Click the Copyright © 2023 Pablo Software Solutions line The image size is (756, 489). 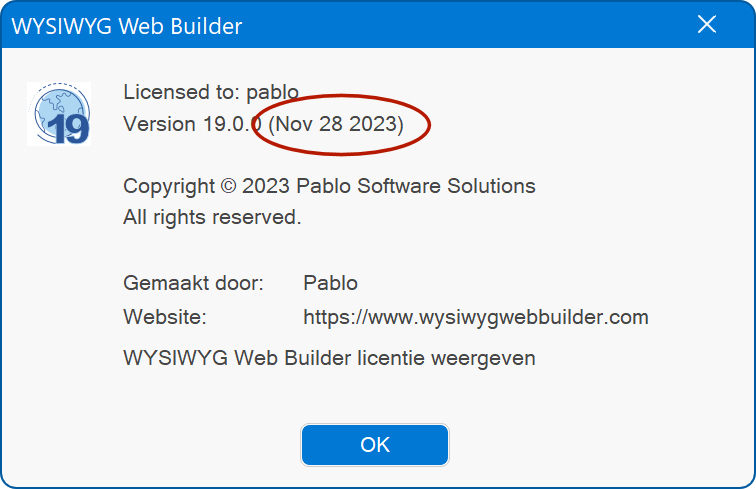coord(329,186)
